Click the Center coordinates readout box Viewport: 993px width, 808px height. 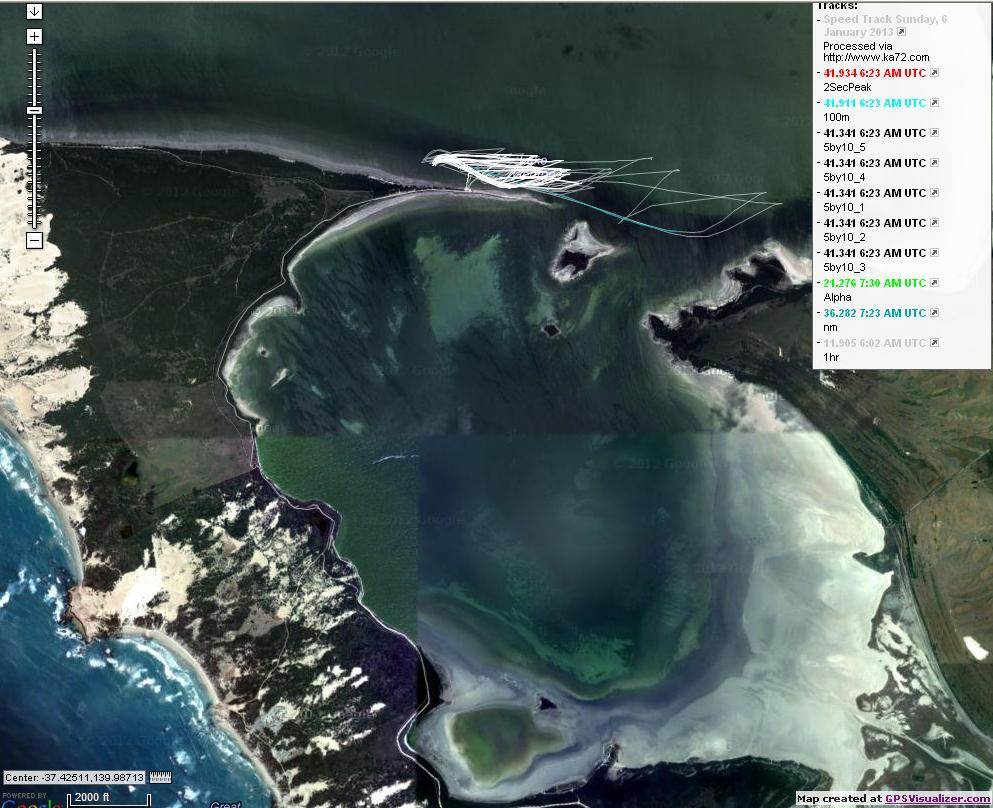[x=74, y=777]
